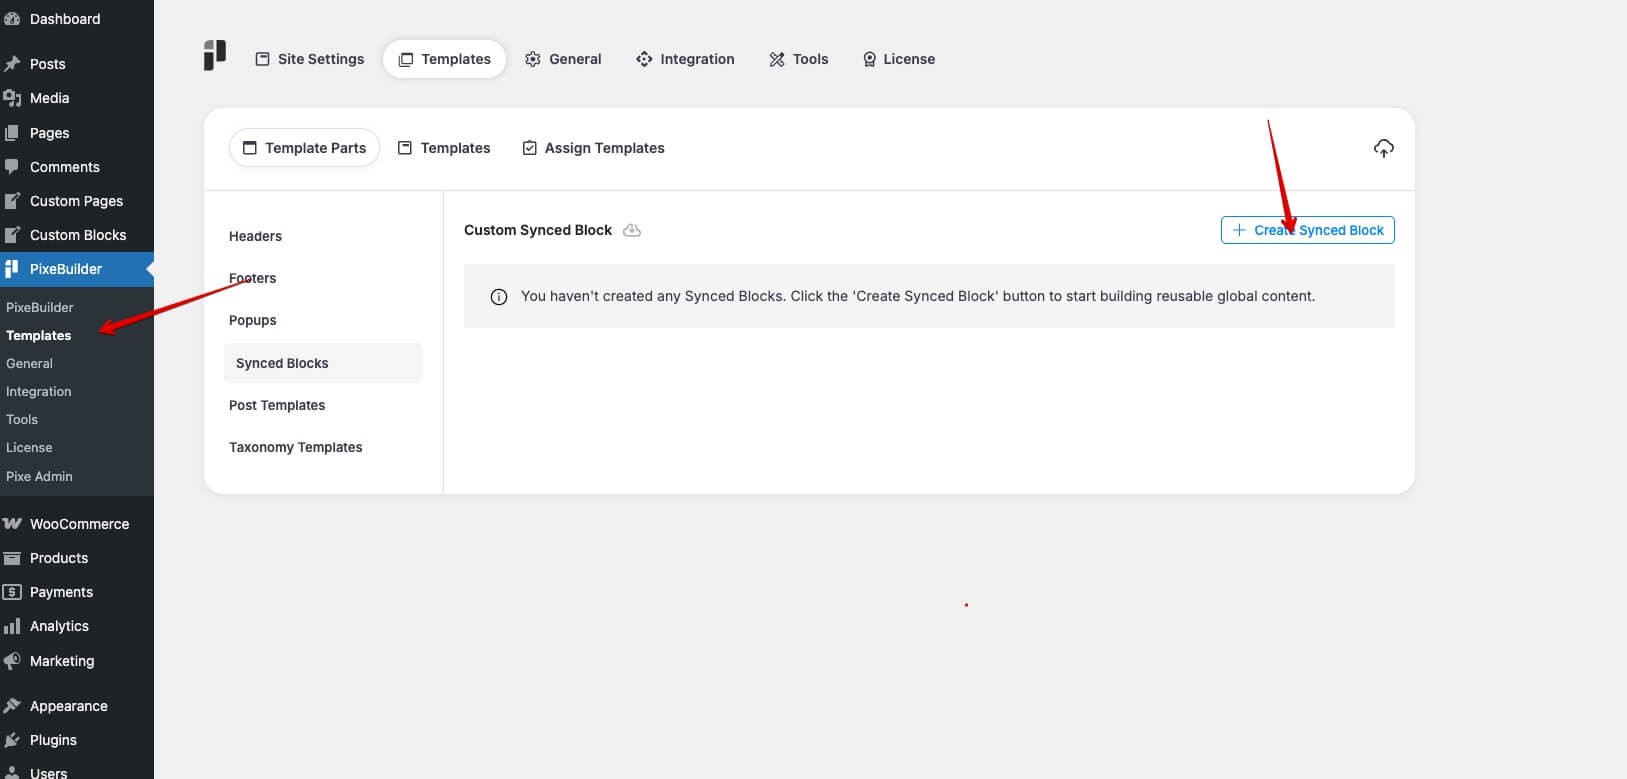The width and height of the screenshot is (1627, 779).
Task: Click the cloud upload import icon
Action: tap(1383, 148)
